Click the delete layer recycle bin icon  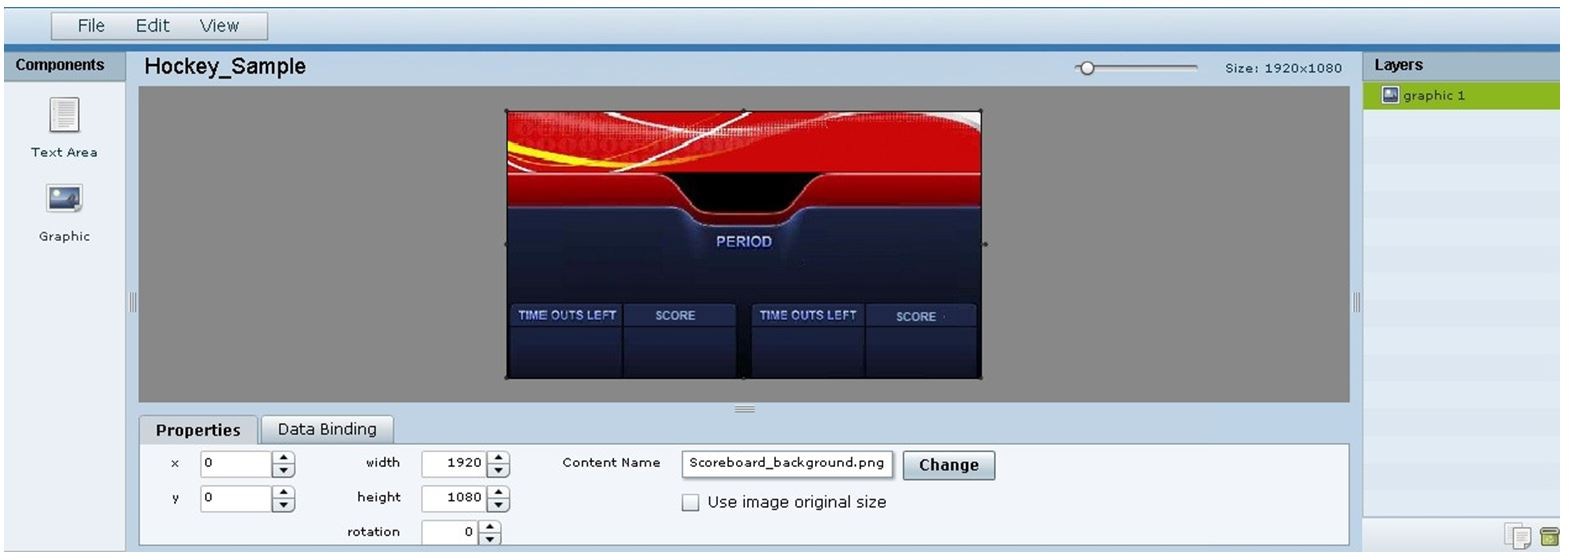coord(1549,537)
